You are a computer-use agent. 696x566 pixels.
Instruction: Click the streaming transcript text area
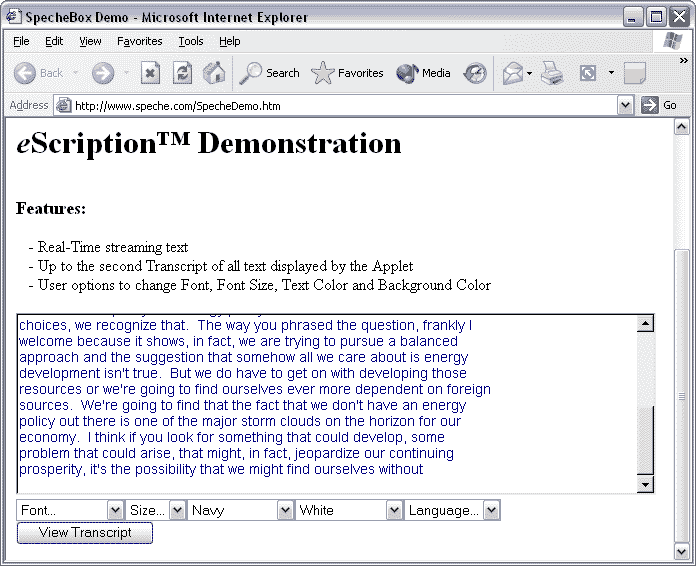[327, 404]
